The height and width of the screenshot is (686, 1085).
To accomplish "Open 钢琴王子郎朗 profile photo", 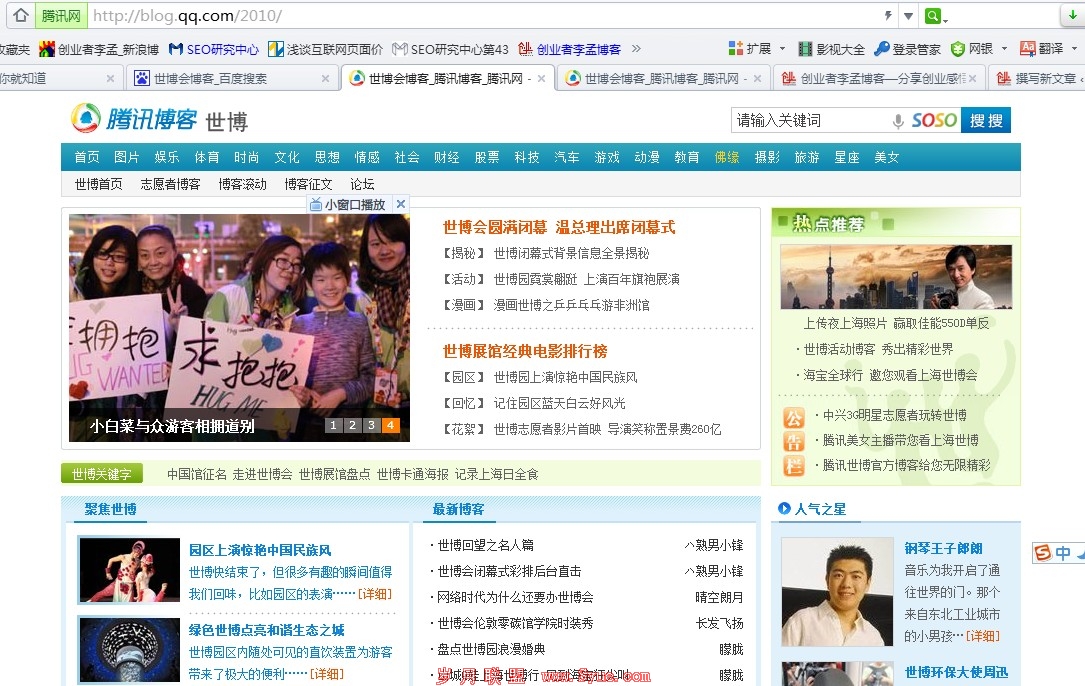I will [x=837, y=592].
